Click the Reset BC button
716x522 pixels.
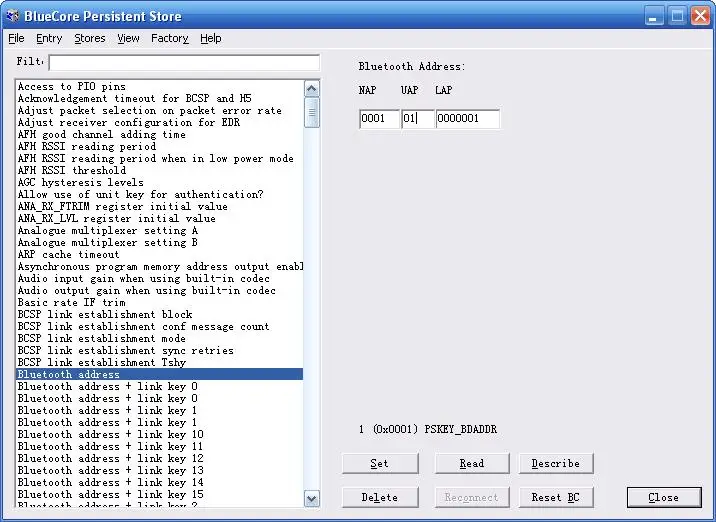[x=556, y=497]
